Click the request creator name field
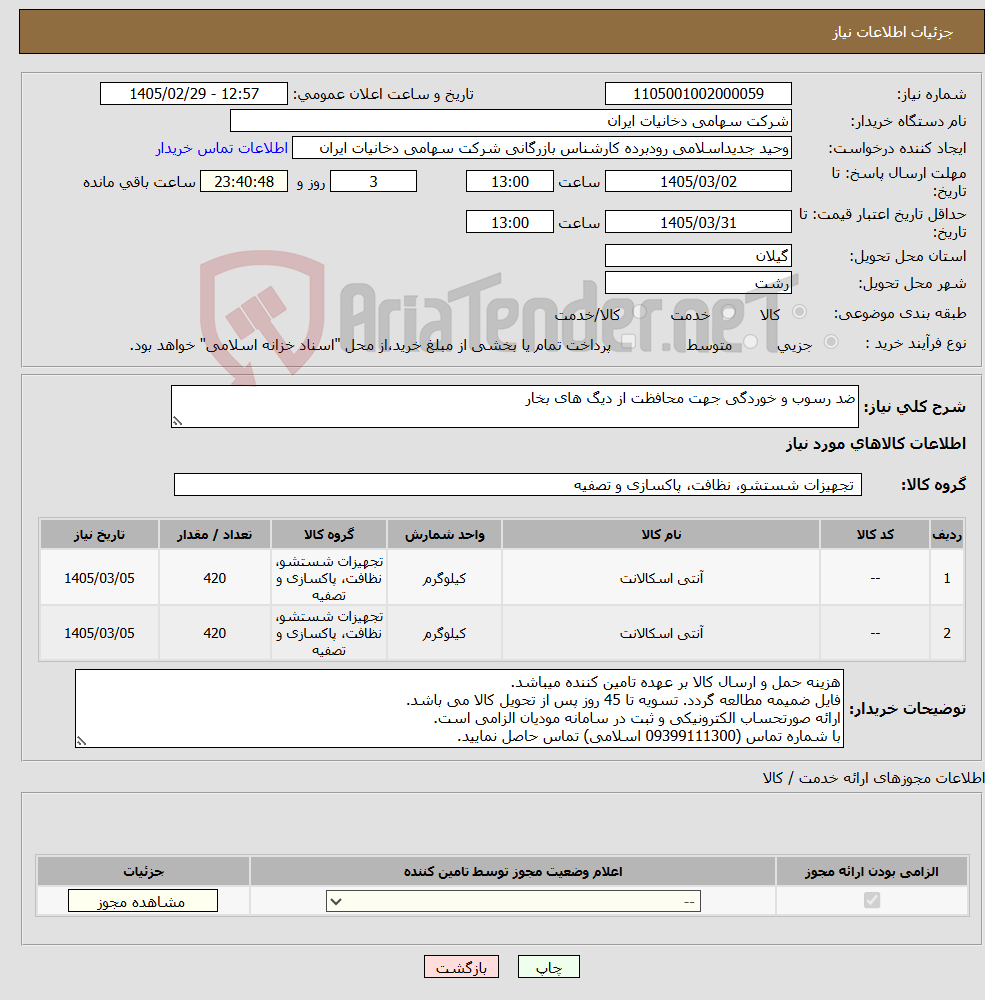985x1000 pixels. pyautogui.click(x=542, y=148)
